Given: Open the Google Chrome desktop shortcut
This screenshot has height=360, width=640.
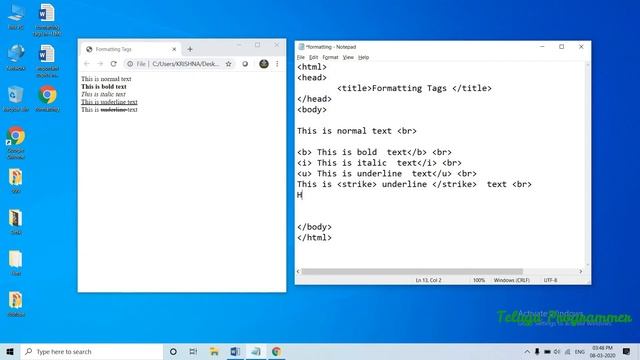Looking at the screenshot, I should click(x=16, y=142).
